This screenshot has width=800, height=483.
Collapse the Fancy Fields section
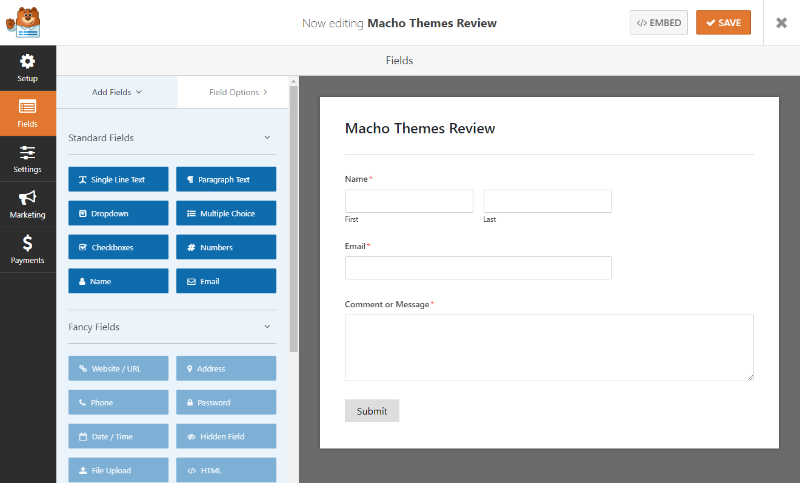pyautogui.click(x=267, y=326)
